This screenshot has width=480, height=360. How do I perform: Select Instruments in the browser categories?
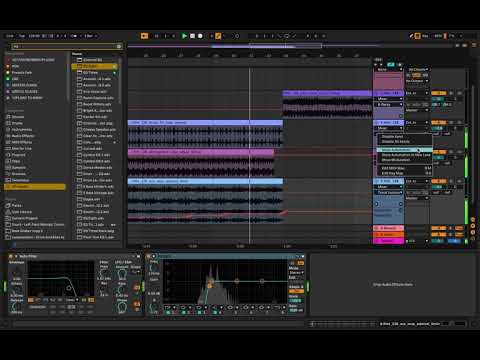click(x=22, y=130)
